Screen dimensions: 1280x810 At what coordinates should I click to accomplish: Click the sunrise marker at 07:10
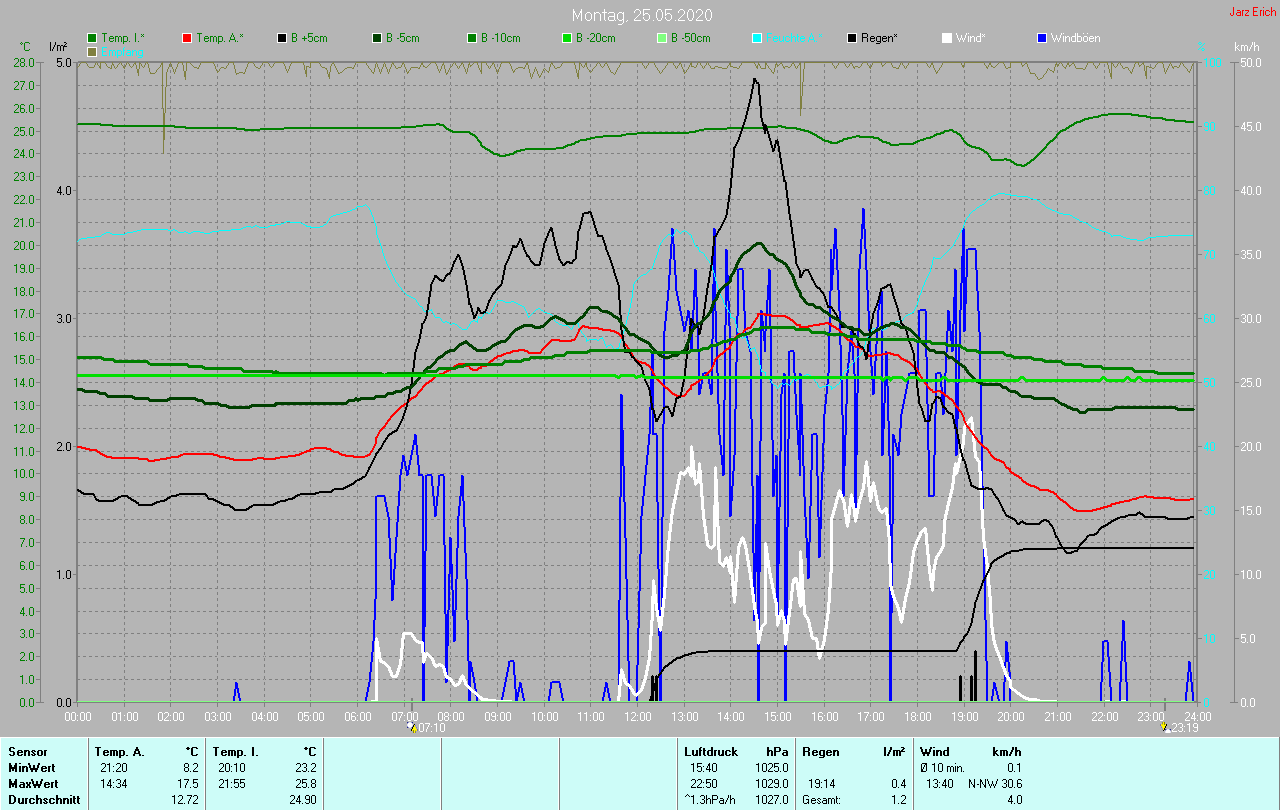tap(414, 728)
